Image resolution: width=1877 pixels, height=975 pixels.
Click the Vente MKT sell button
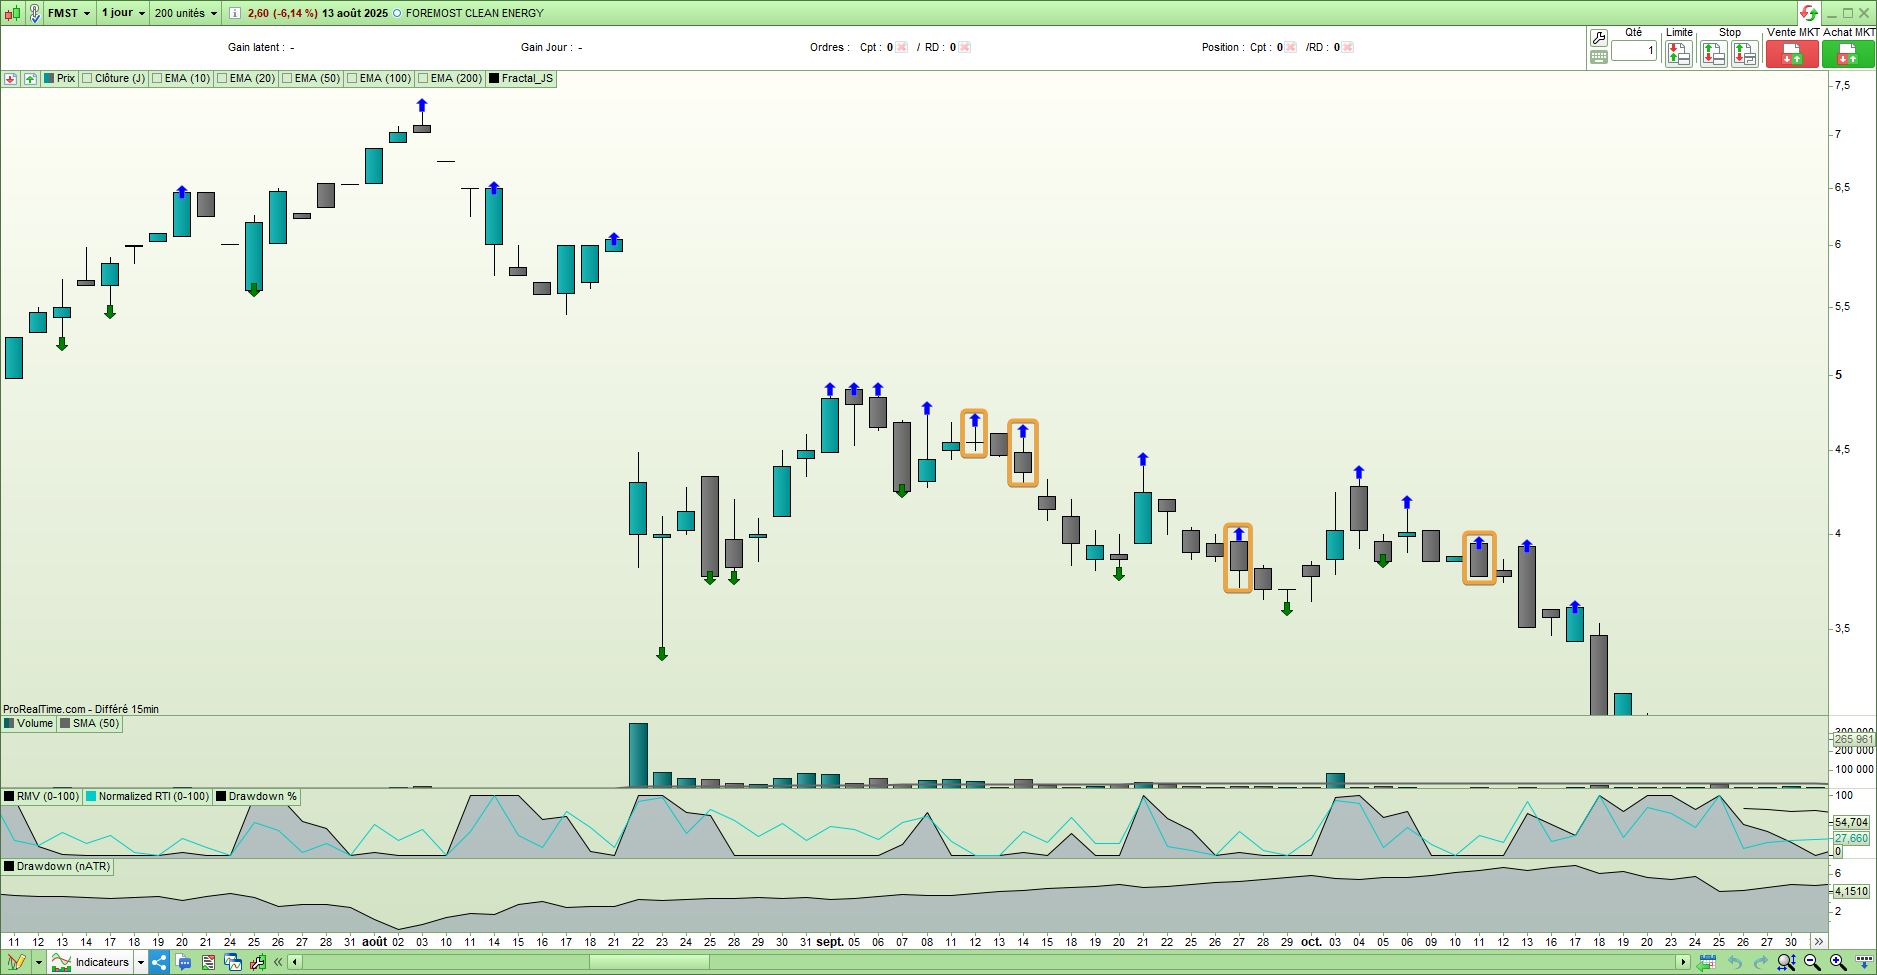(1792, 54)
